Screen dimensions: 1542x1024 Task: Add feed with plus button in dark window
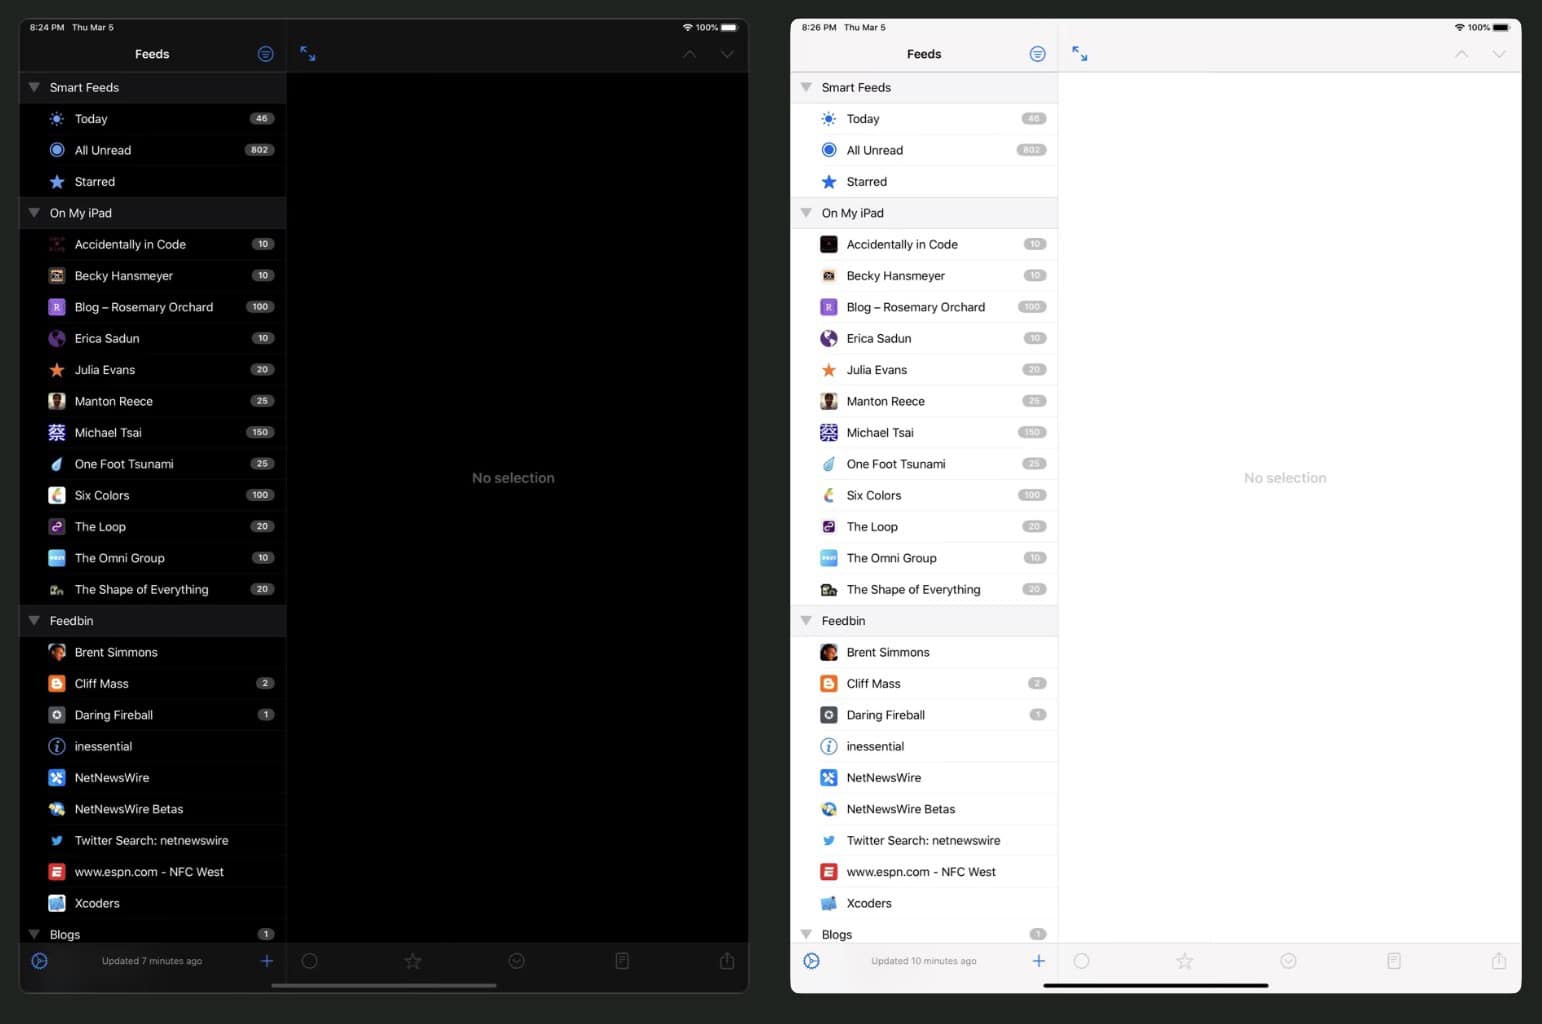[x=266, y=961]
